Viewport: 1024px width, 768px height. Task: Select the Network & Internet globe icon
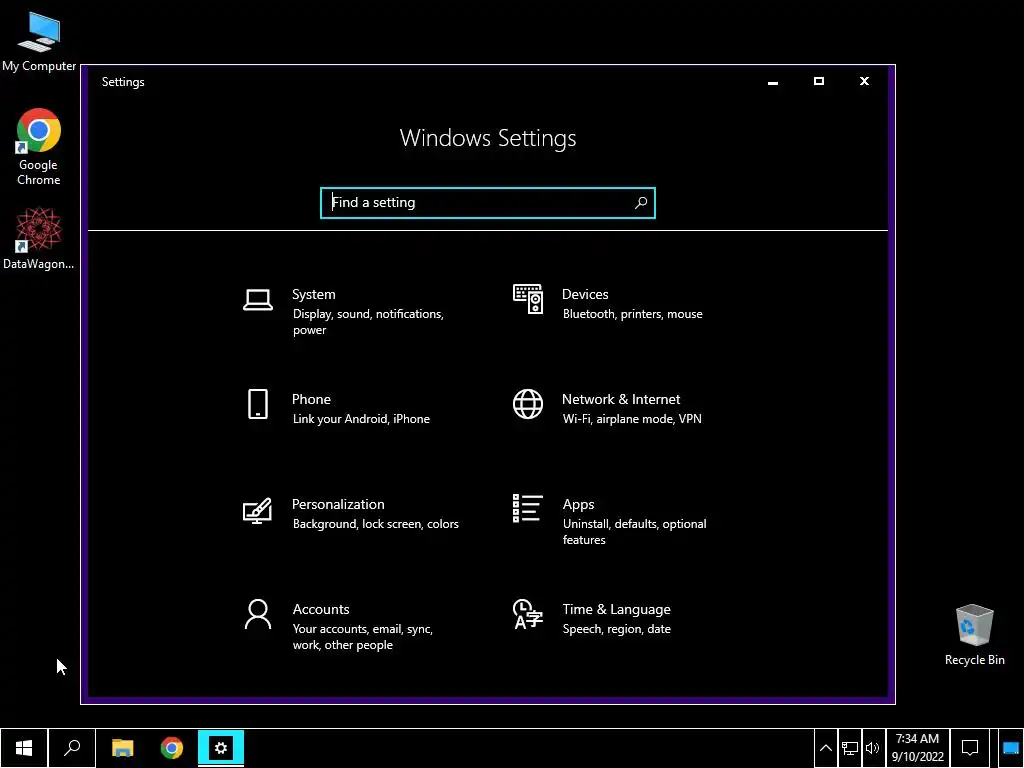(x=528, y=404)
